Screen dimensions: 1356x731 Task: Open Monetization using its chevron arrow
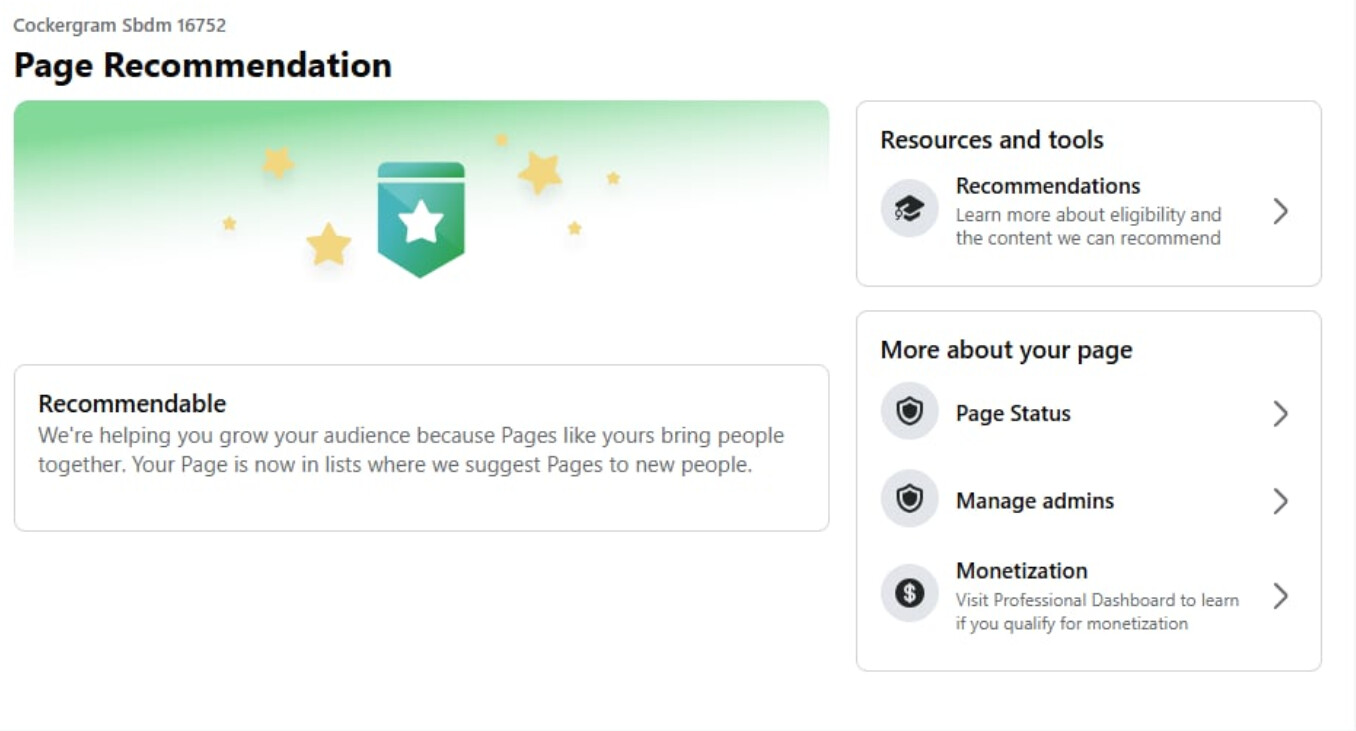point(1280,596)
